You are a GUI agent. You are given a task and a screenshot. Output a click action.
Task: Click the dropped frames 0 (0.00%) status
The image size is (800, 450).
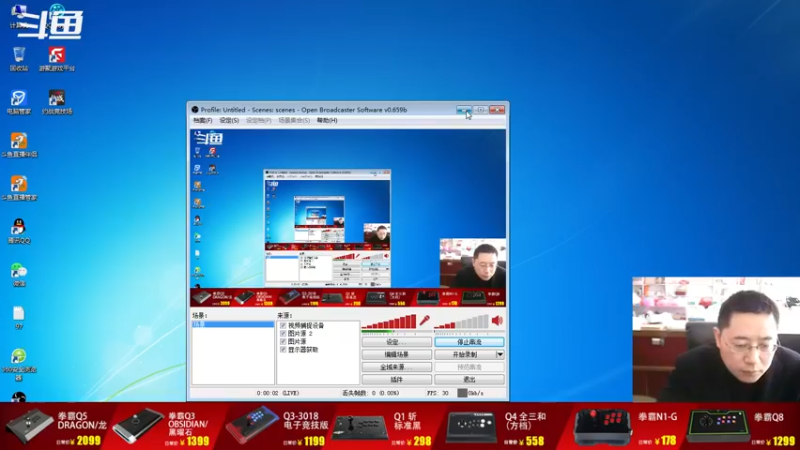(371, 393)
